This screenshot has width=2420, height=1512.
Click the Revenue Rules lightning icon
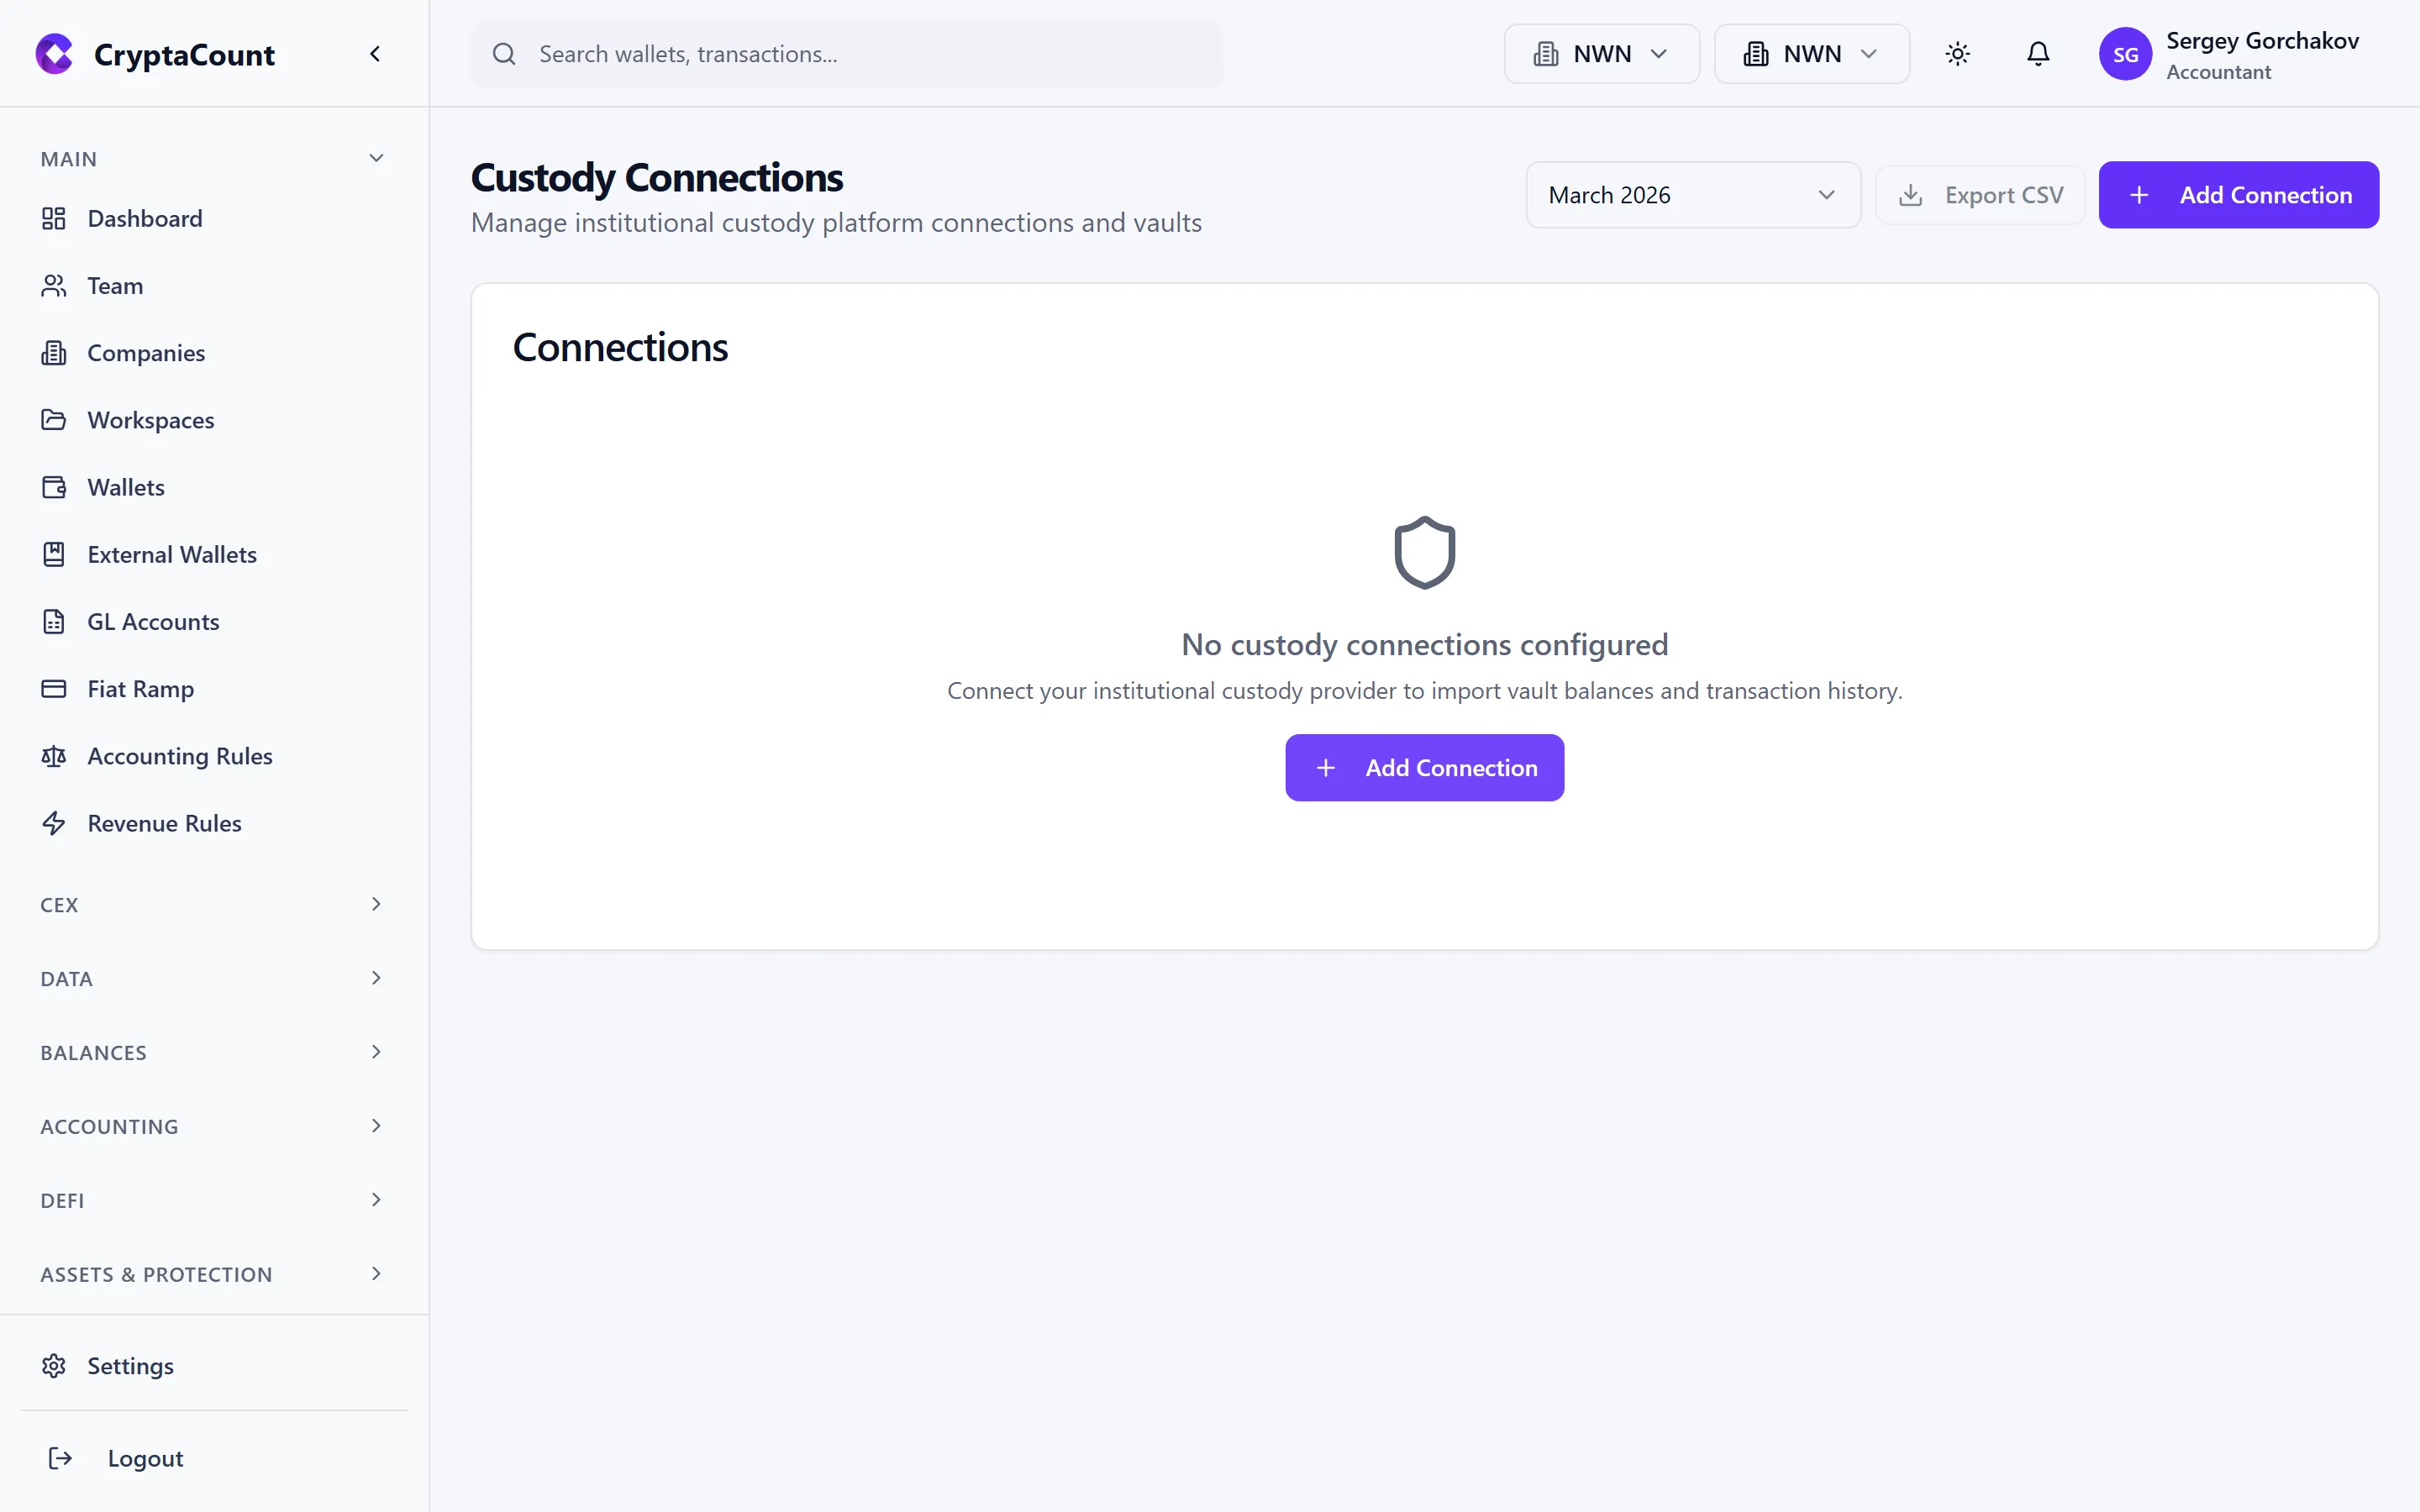[x=54, y=823]
